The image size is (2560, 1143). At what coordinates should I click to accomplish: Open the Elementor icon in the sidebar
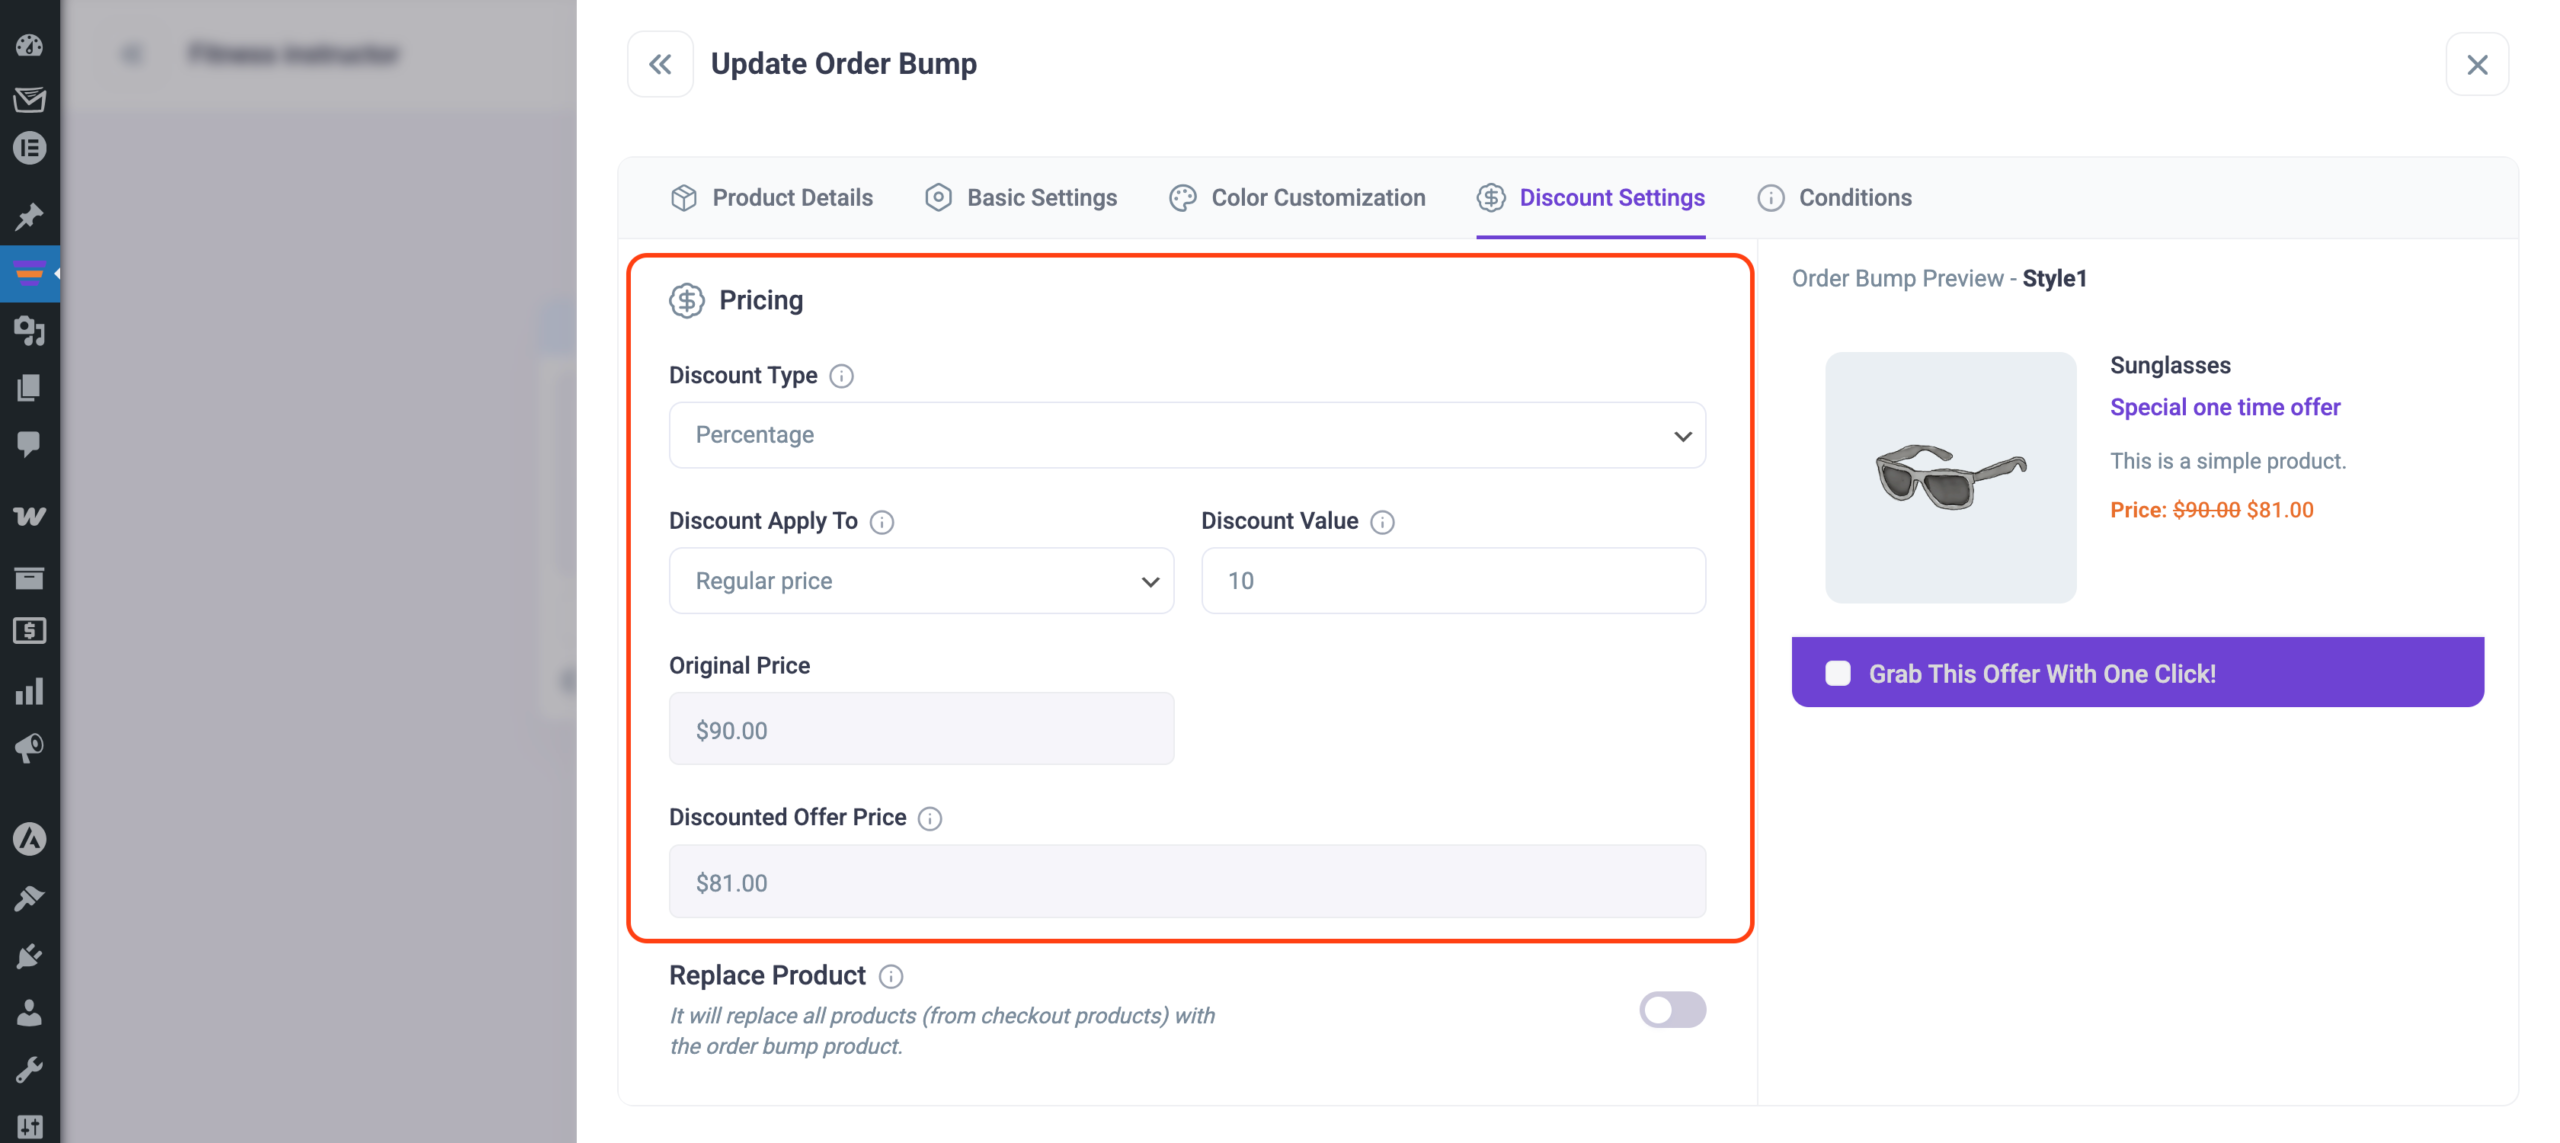click(x=30, y=147)
